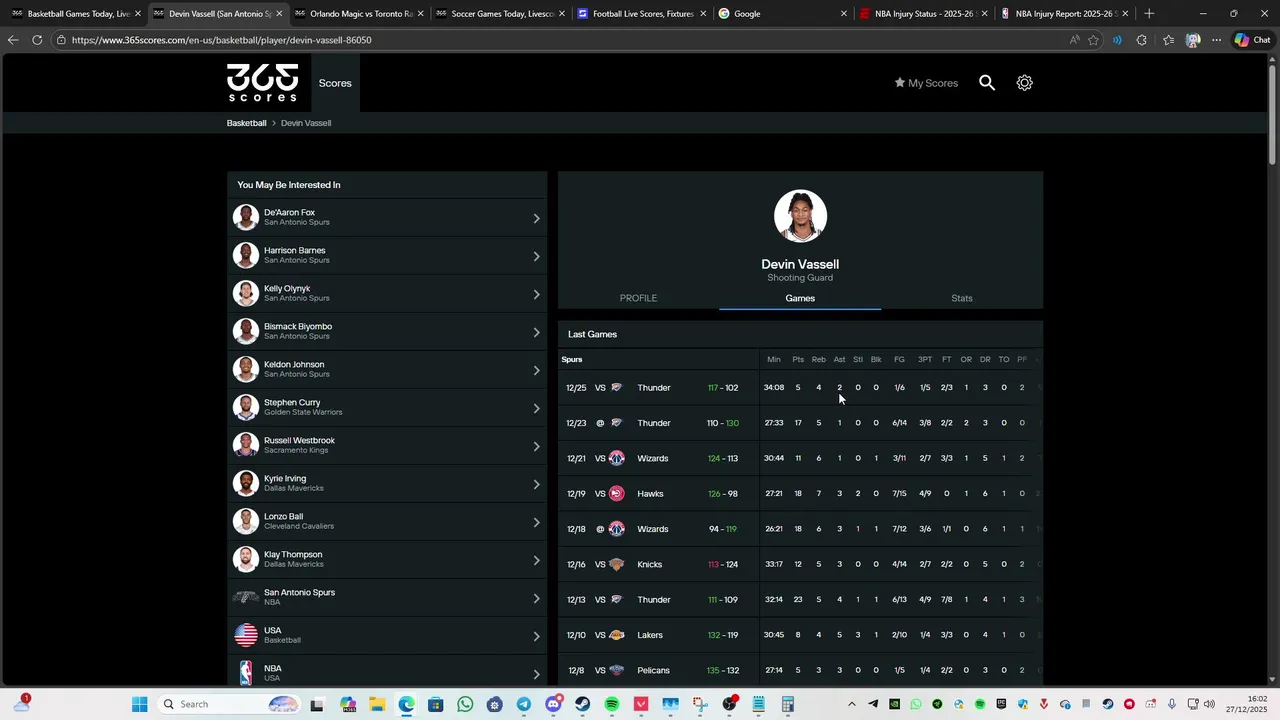Click the Basketball breadcrumb link

246,123
